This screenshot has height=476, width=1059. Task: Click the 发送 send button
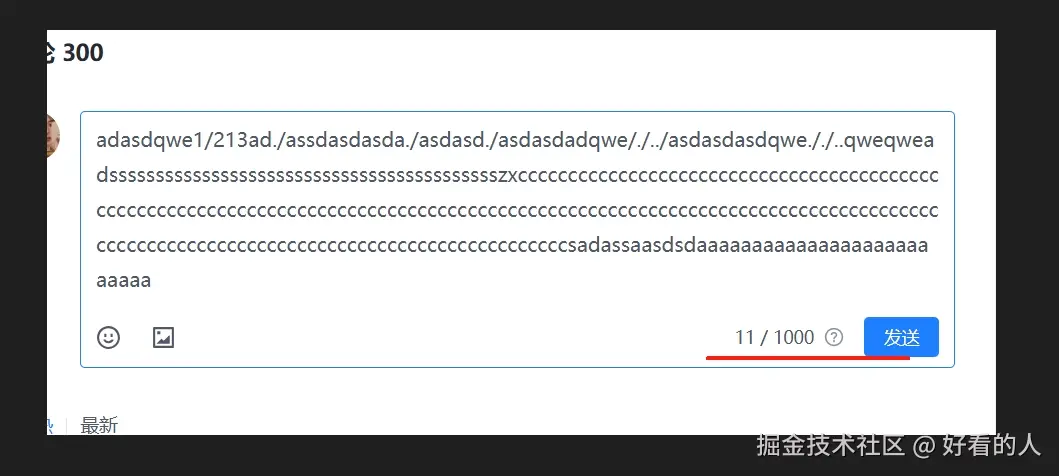click(901, 337)
